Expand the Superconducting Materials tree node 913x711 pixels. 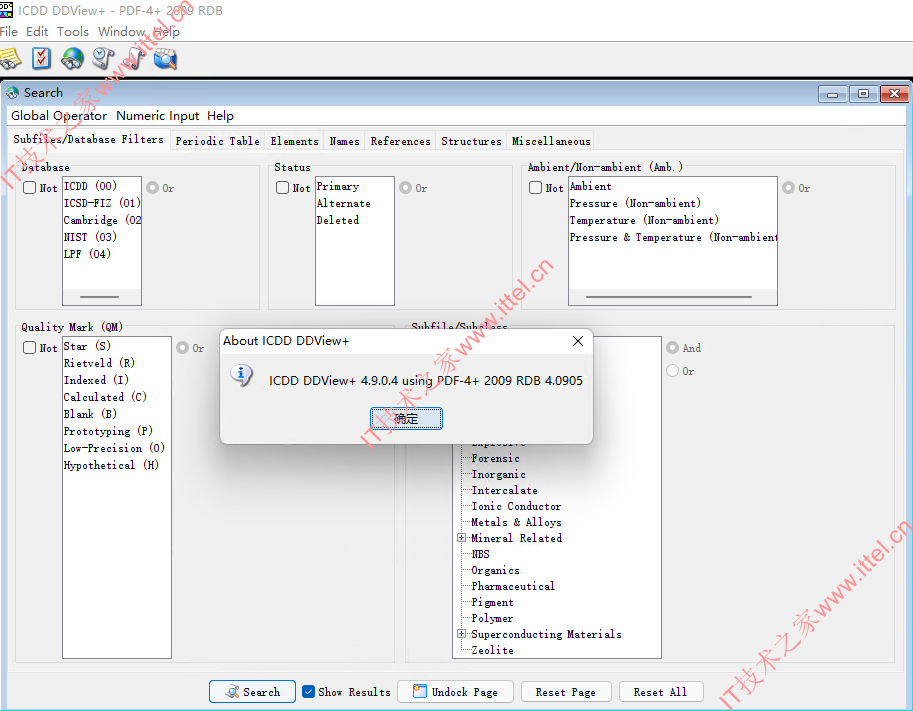pos(461,634)
